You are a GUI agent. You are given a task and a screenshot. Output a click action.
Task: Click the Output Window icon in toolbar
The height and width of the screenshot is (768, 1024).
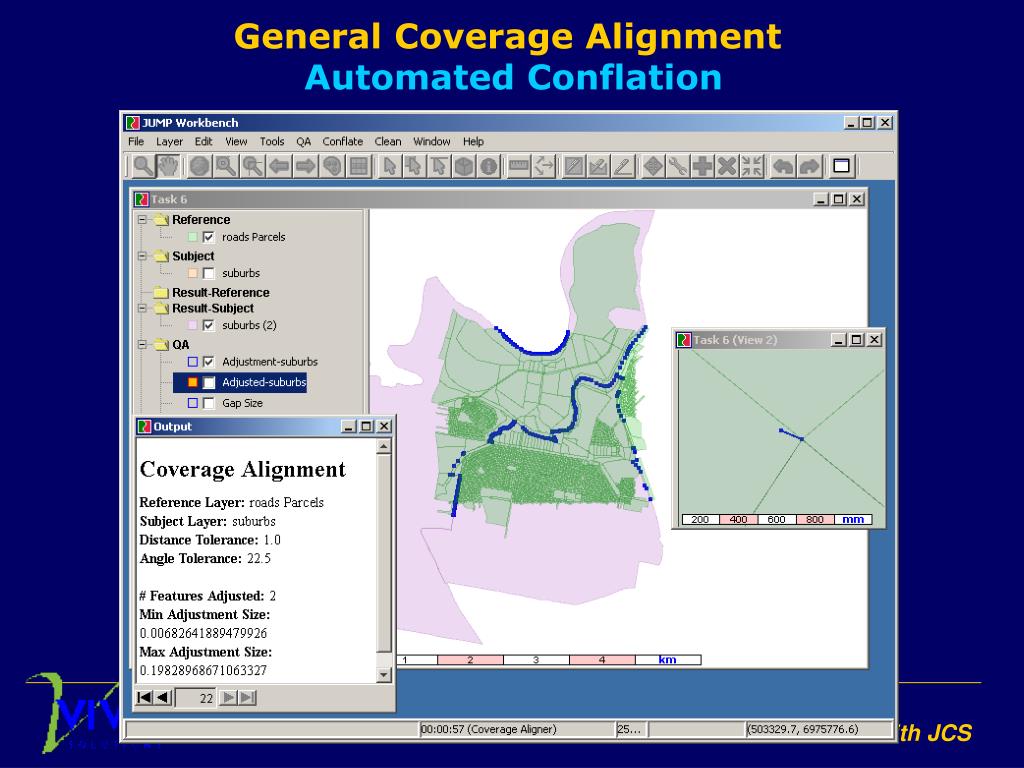tap(842, 166)
